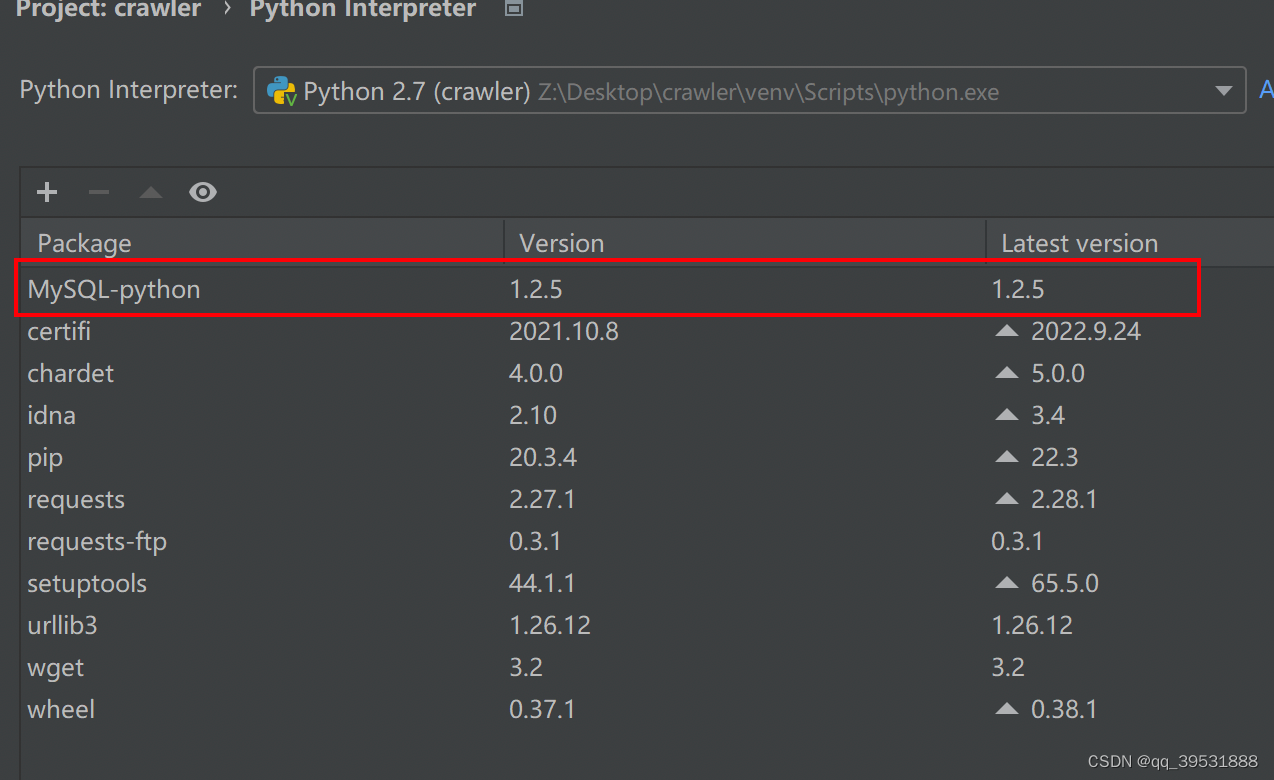Open the Python Interpreter dropdown
This screenshot has height=780, width=1274.
point(1223,91)
